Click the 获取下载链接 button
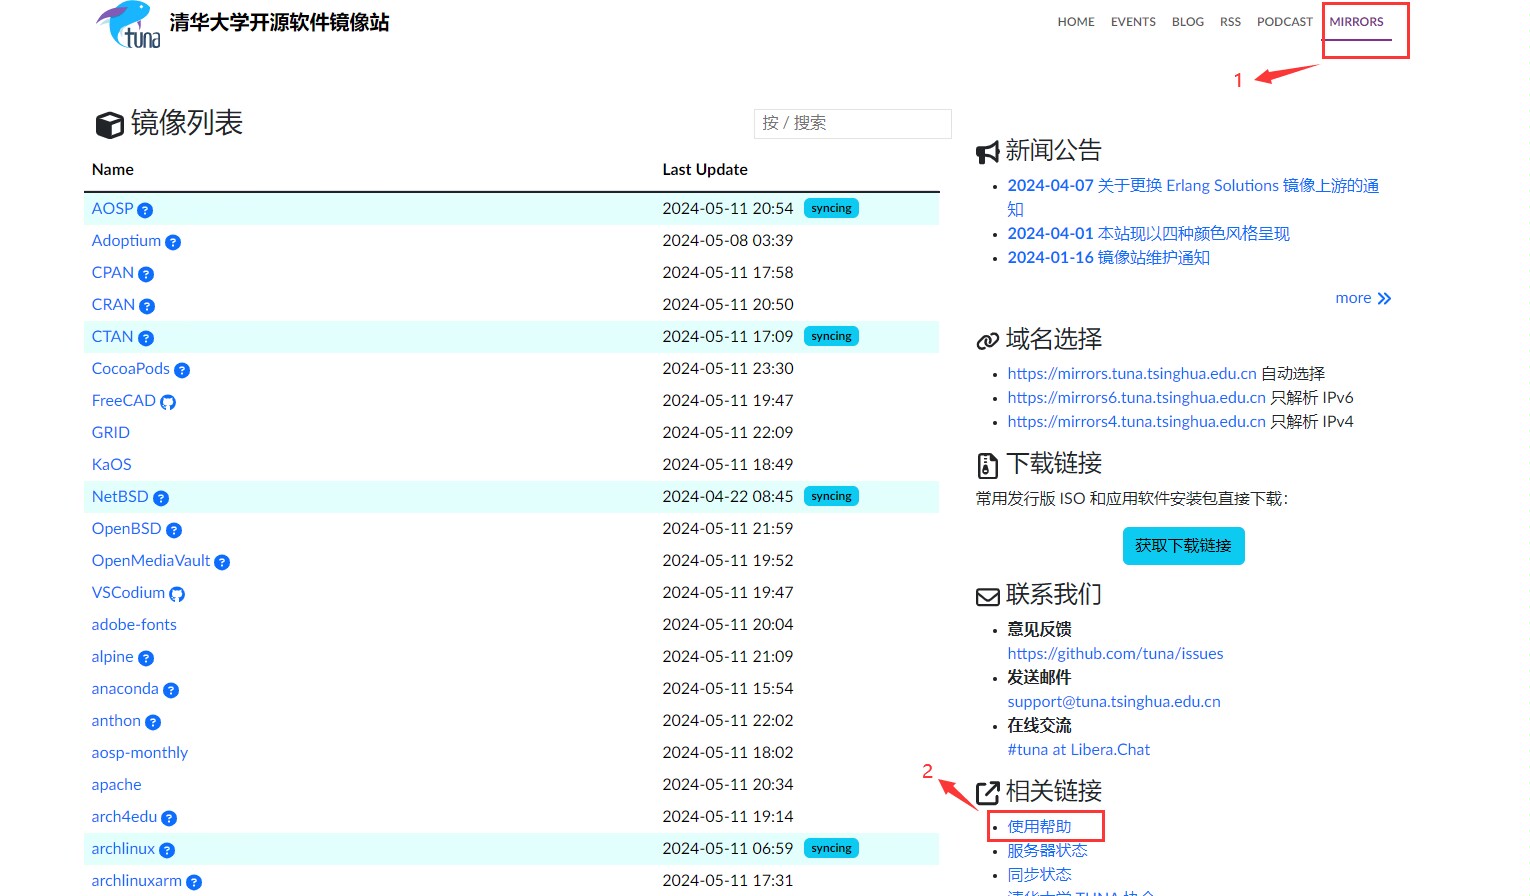This screenshot has width=1530, height=896. (x=1184, y=546)
